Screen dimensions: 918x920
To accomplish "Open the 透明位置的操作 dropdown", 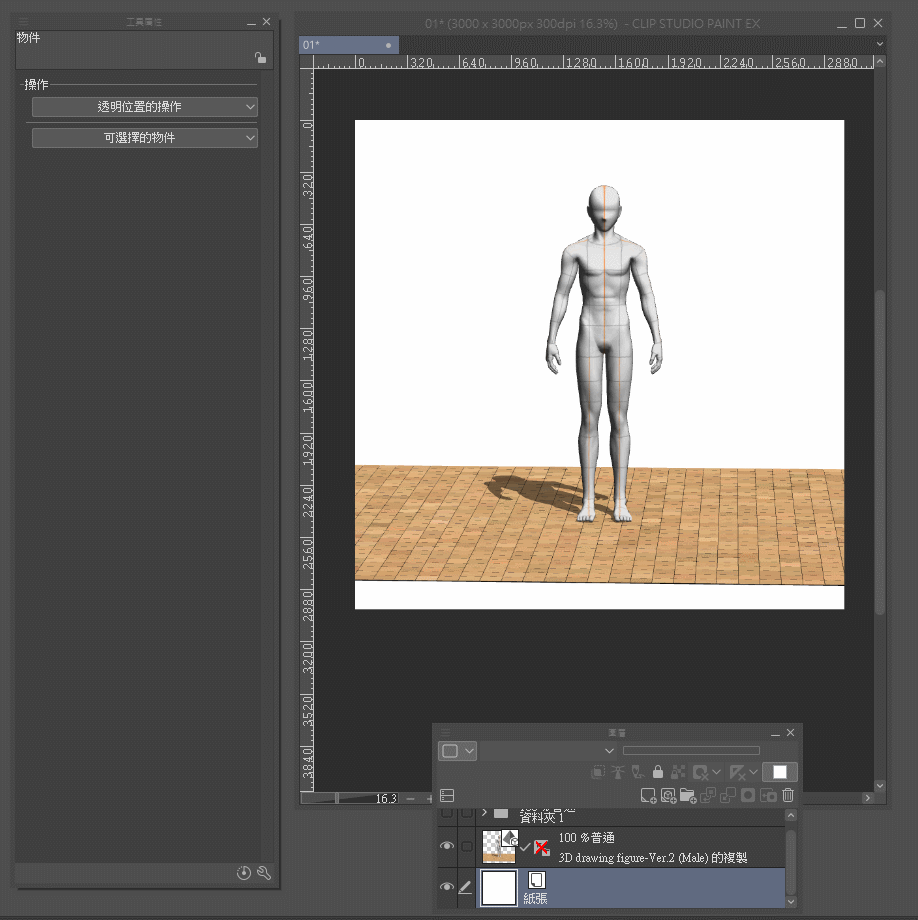I will coord(145,107).
